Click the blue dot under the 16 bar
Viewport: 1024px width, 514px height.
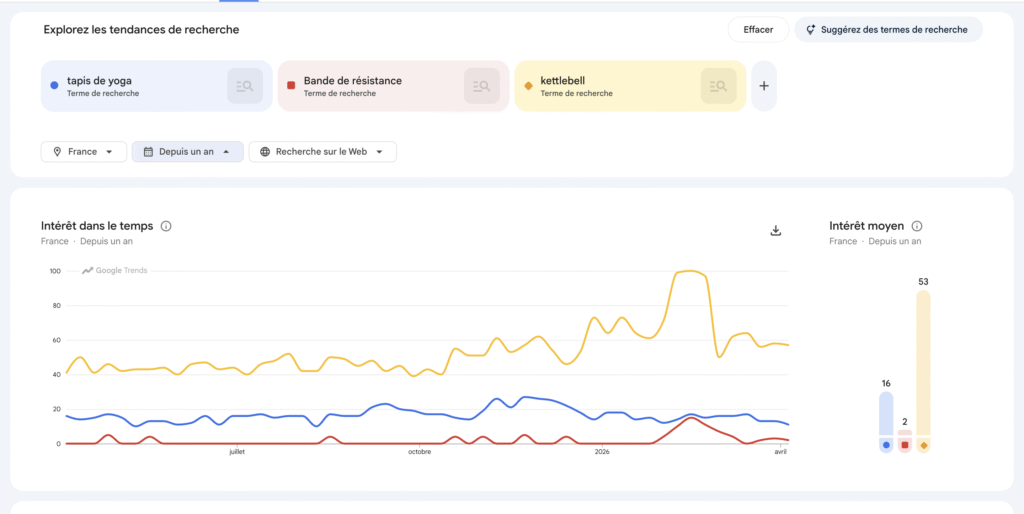[x=886, y=445]
